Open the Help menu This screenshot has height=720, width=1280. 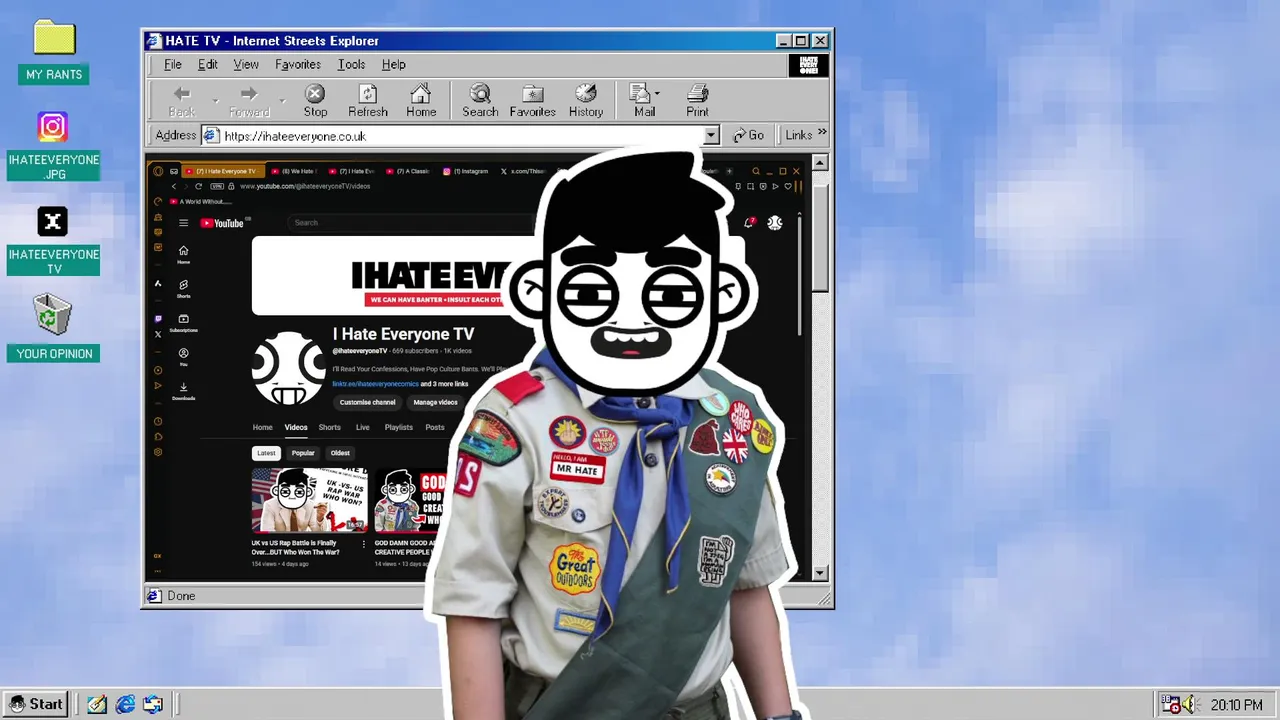coord(393,64)
